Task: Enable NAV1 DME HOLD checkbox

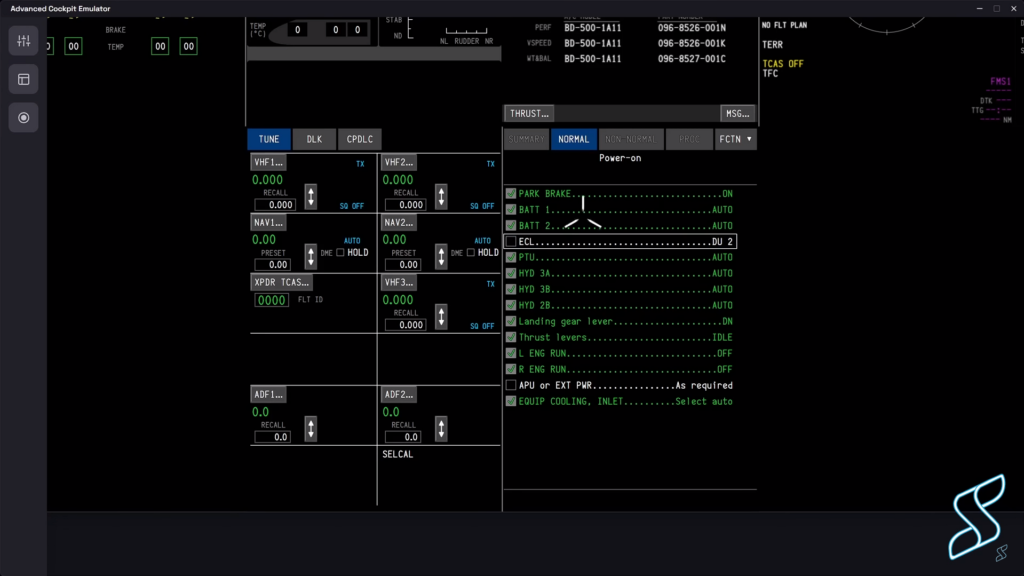Action: click(340, 253)
